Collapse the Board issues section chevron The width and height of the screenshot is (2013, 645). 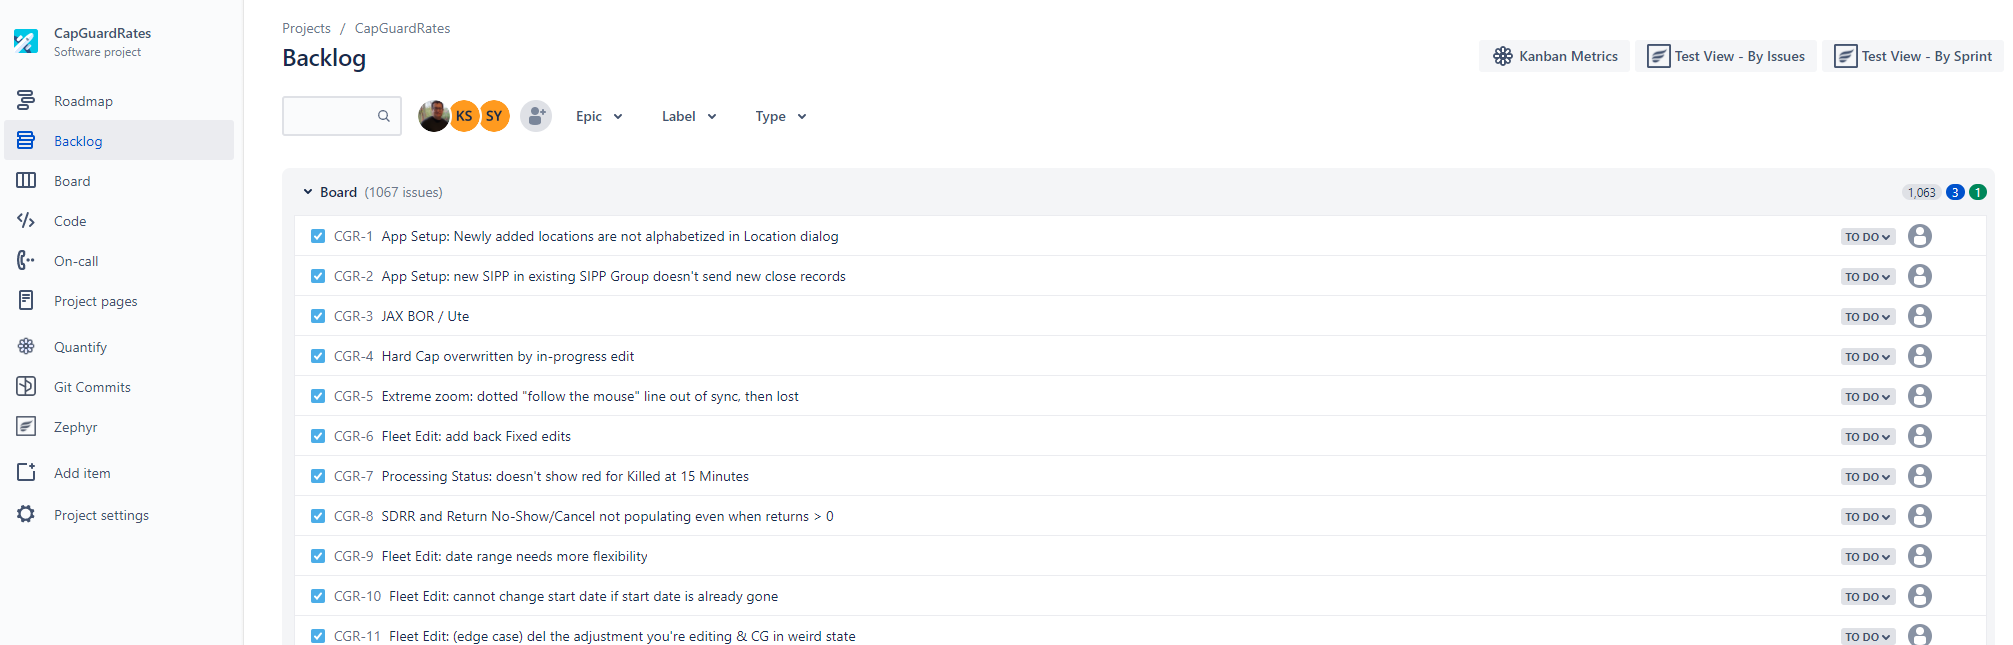[x=308, y=192]
